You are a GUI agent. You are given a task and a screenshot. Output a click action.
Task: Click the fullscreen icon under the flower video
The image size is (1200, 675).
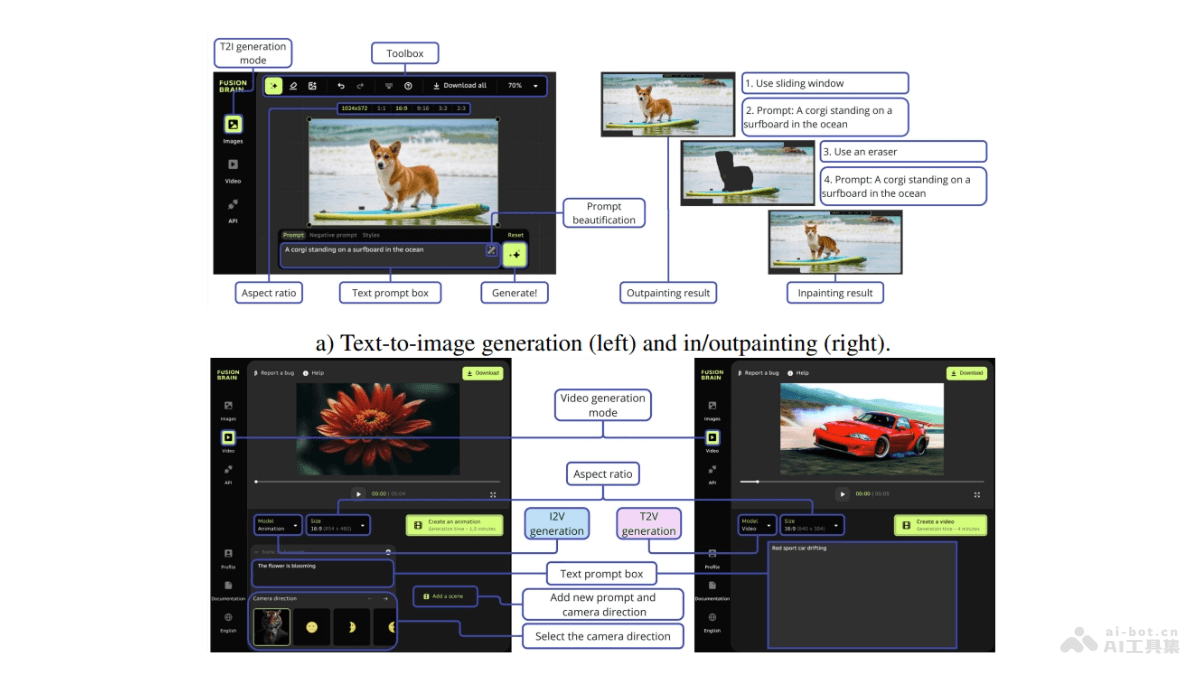pyautogui.click(x=493, y=494)
